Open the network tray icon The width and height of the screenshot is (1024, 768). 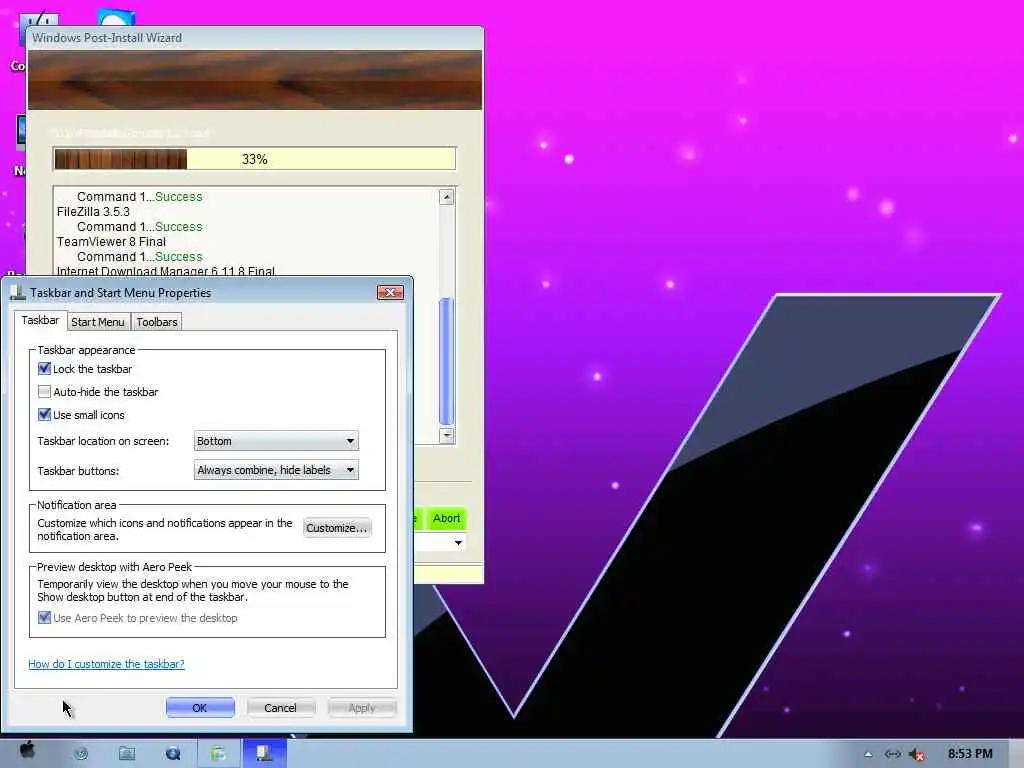point(893,754)
